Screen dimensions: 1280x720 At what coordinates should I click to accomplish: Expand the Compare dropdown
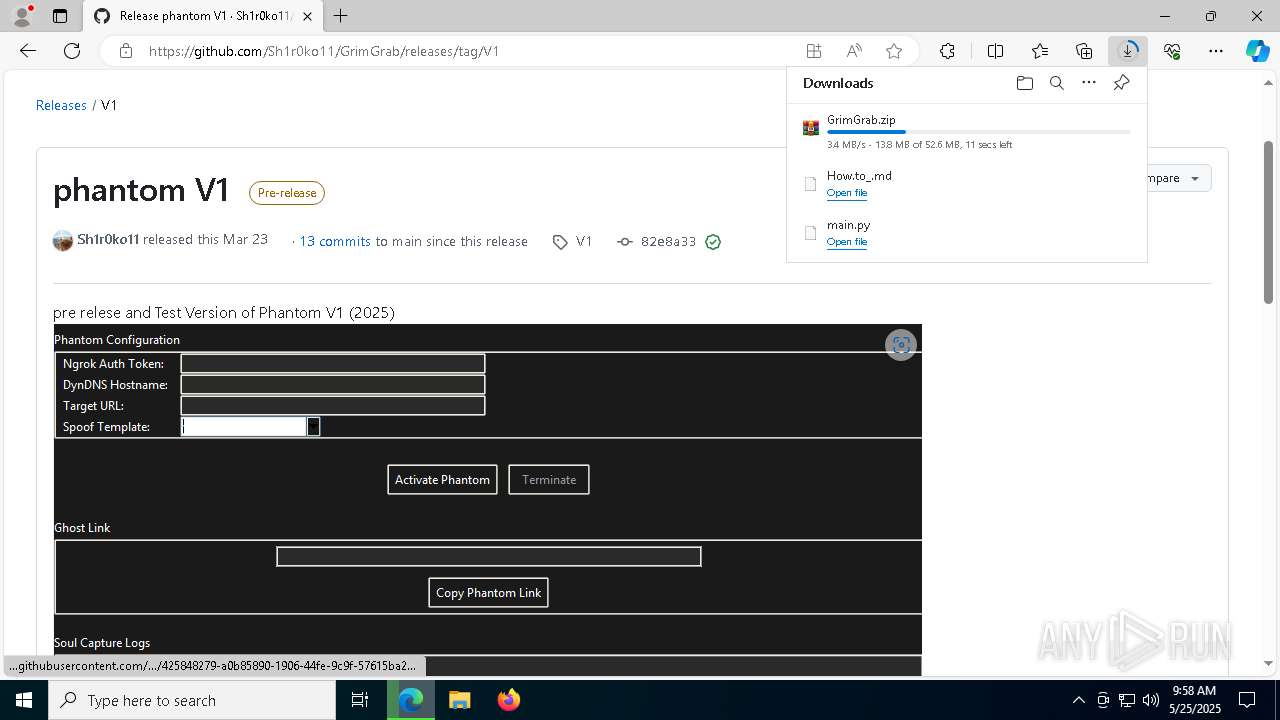click(1178, 178)
